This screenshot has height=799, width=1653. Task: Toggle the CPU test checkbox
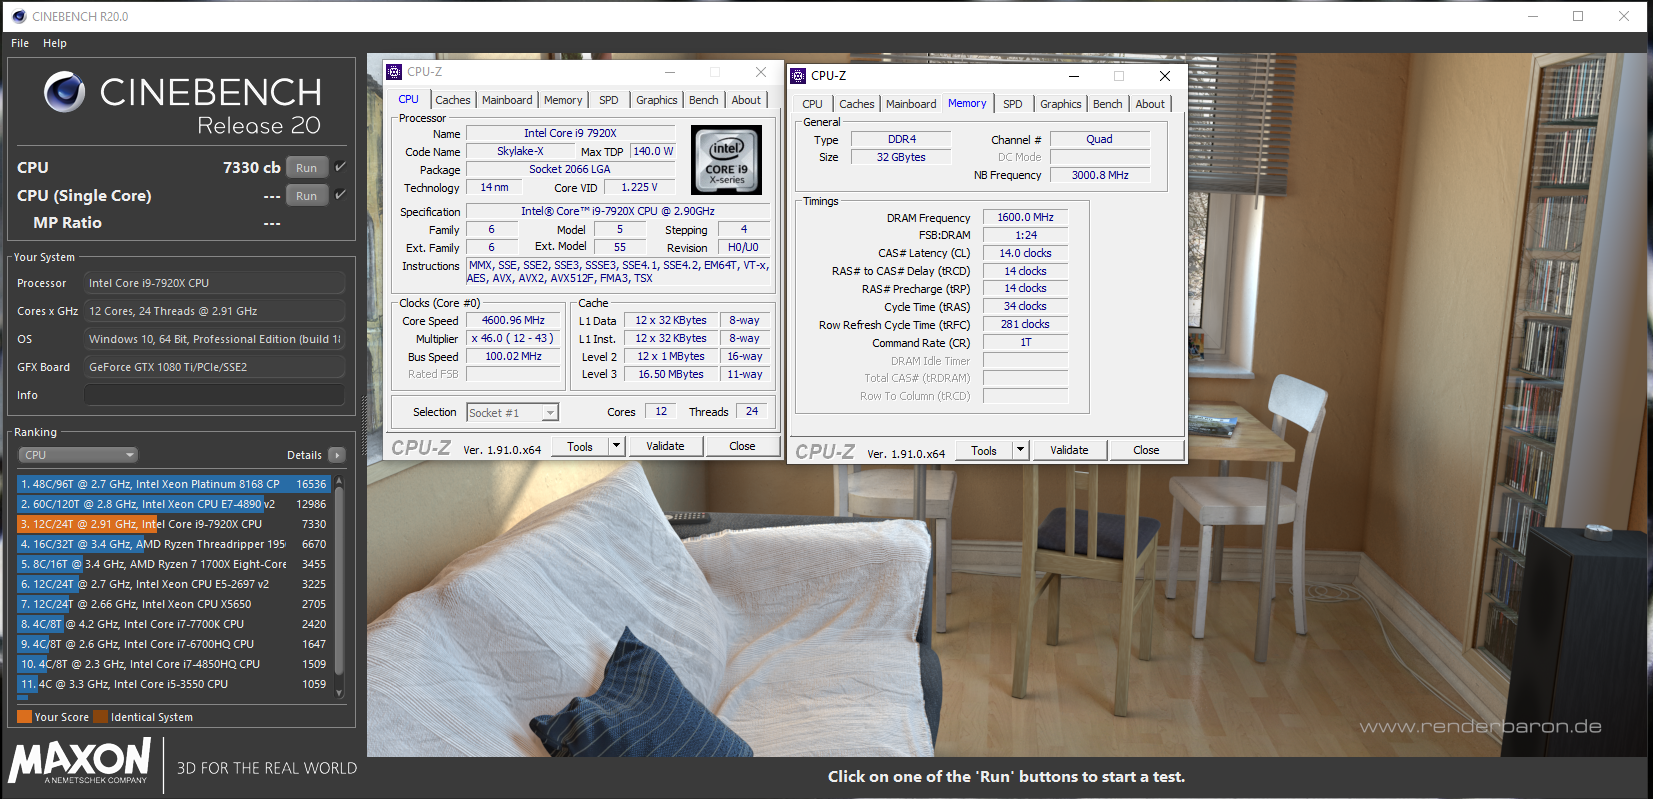[x=341, y=167]
